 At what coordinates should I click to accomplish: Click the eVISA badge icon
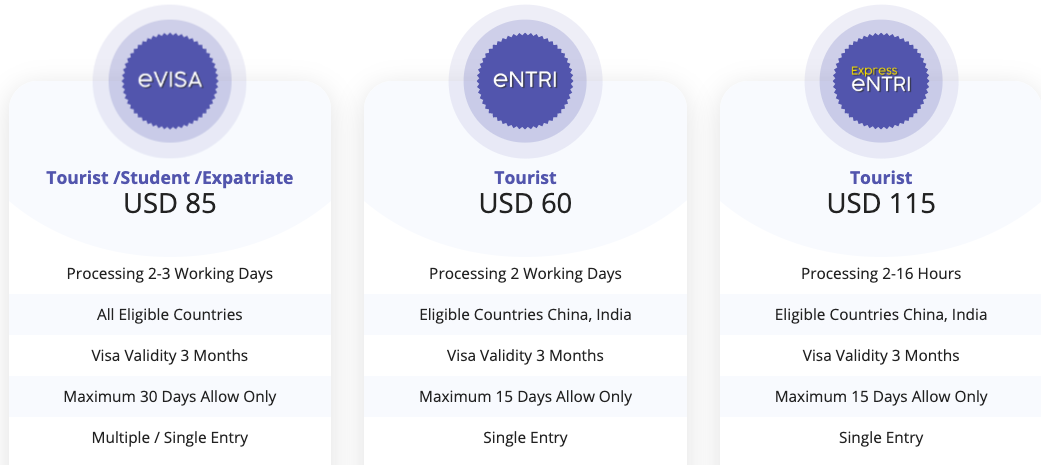point(169,80)
